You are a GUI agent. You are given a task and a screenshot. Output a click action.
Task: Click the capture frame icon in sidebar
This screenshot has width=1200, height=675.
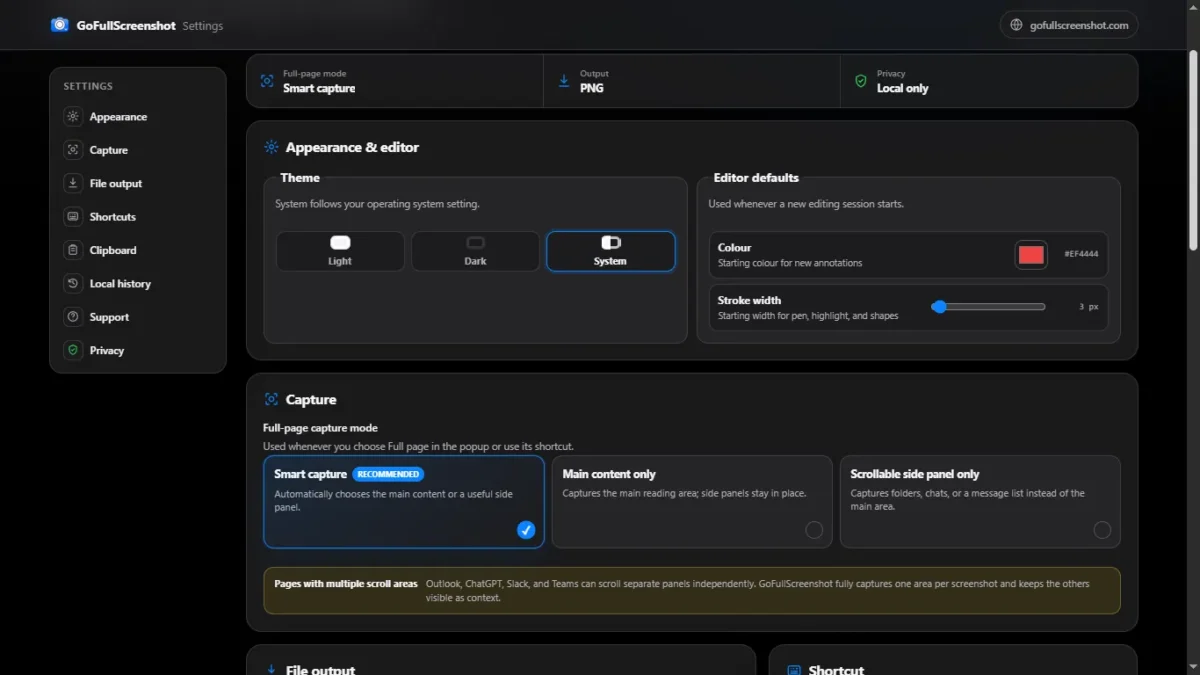pos(72,150)
